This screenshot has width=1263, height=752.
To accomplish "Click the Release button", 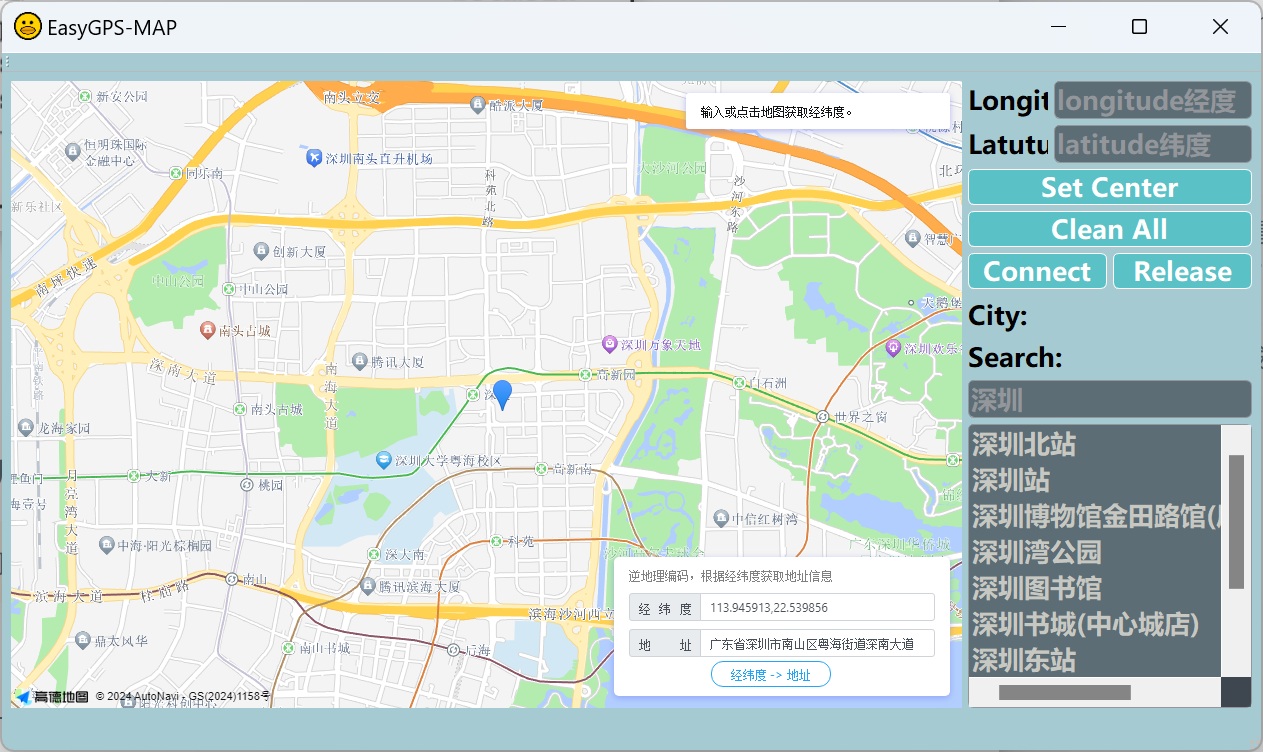I will pyautogui.click(x=1182, y=271).
